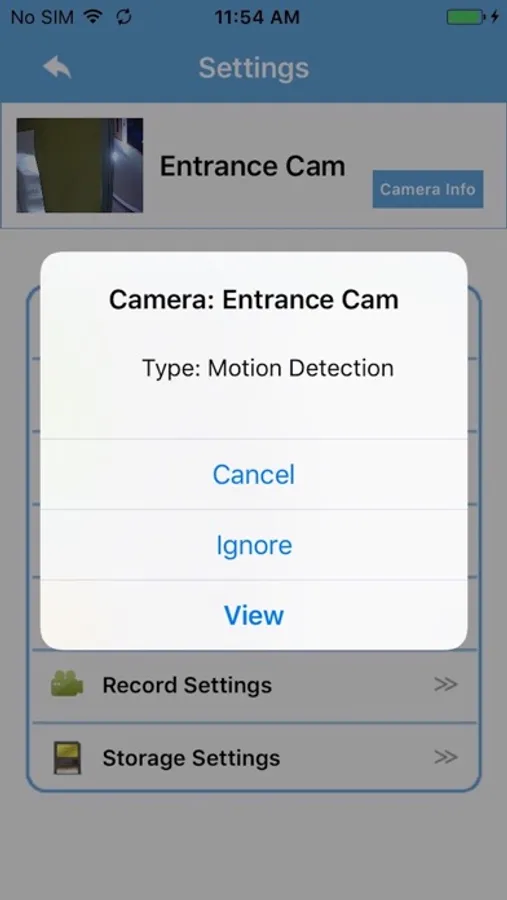Expand Storage Settings via its double chevron

(446, 758)
